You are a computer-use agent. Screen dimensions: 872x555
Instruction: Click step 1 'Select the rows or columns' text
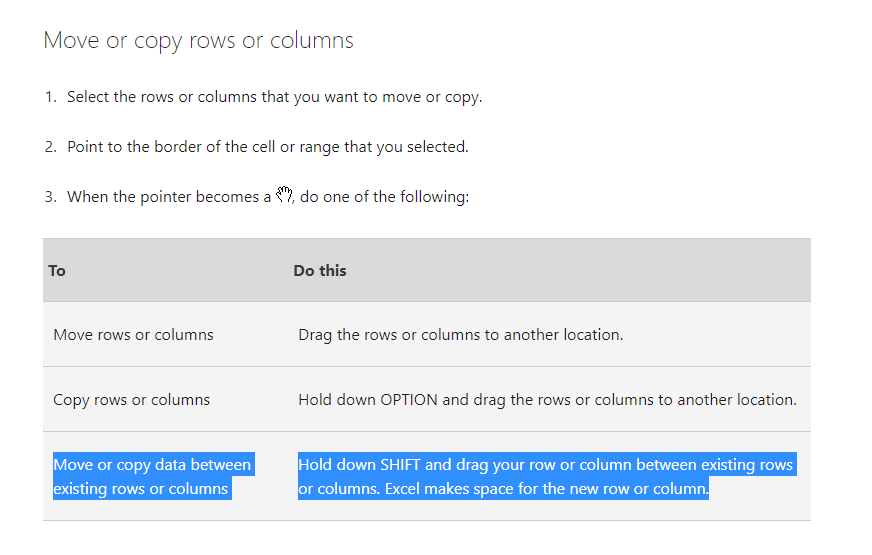(274, 97)
